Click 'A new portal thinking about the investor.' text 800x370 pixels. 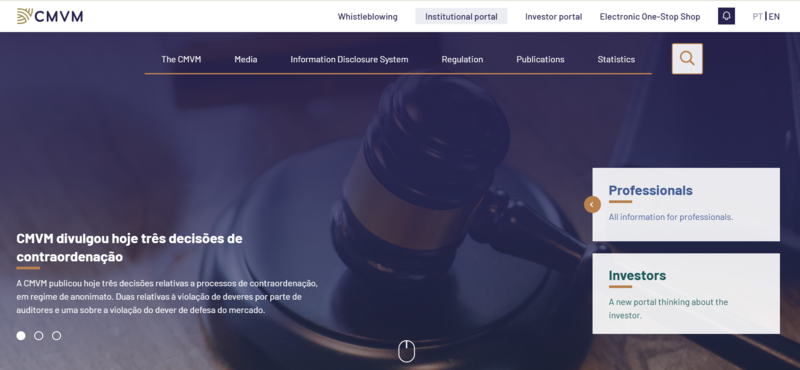click(x=668, y=309)
